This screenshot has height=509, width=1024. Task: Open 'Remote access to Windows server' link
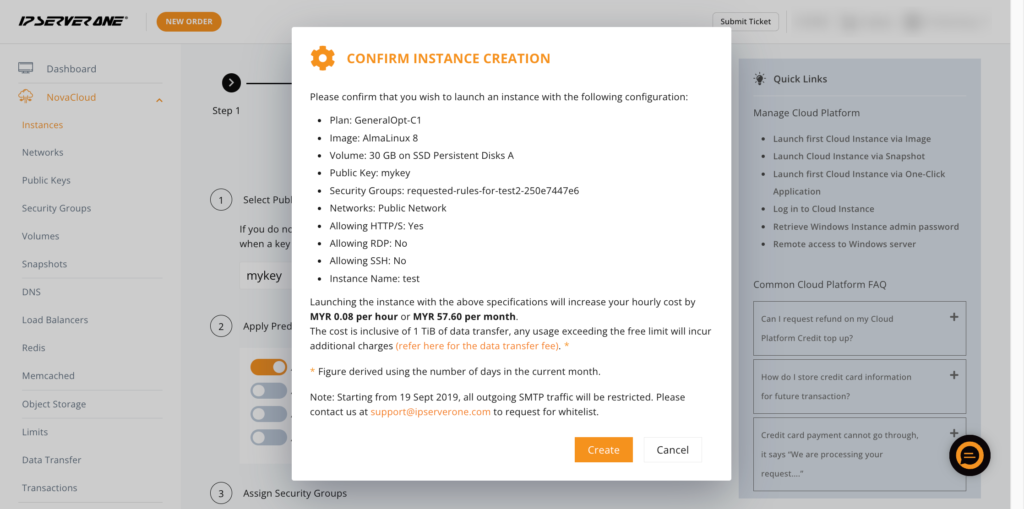pyautogui.click(x=844, y=244)
